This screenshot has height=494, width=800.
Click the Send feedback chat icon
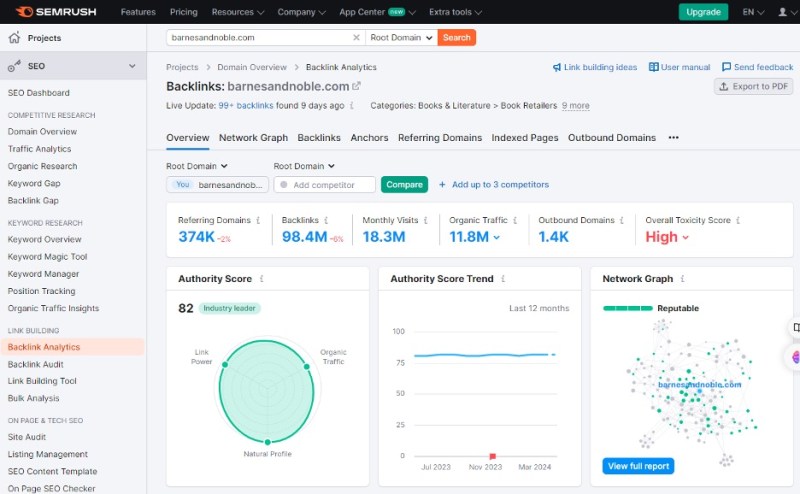point(727,67)
